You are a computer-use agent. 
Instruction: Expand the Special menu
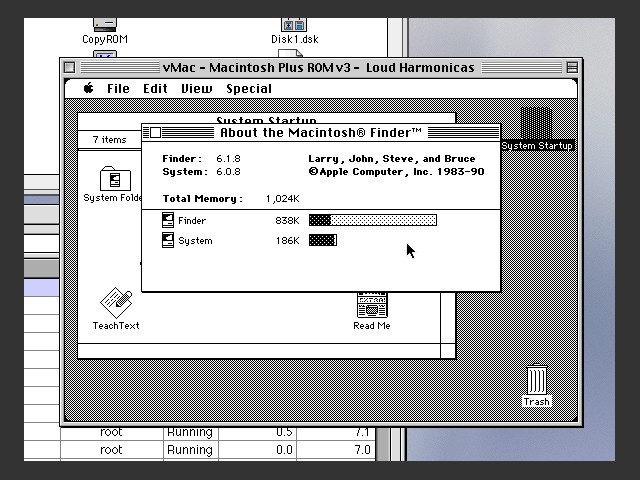coord(248,88)
